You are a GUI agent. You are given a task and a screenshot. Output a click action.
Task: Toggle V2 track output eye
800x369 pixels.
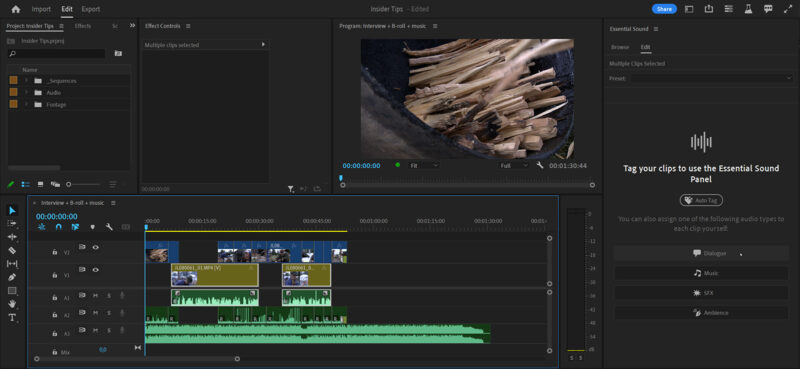(x=95, y=247)
